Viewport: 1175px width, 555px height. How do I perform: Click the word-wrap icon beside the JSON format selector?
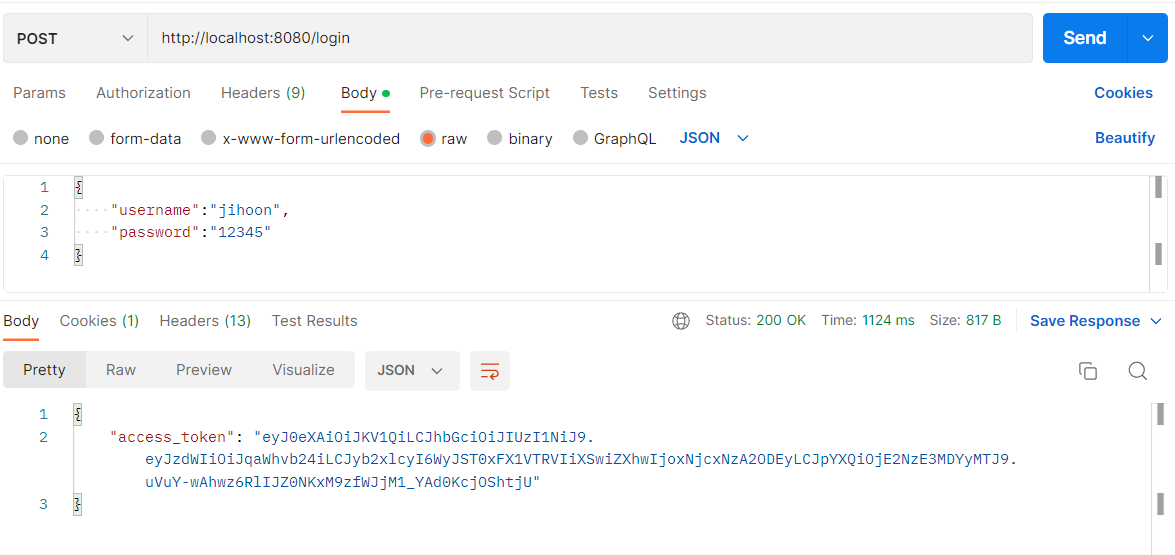[x=489, y=371]
